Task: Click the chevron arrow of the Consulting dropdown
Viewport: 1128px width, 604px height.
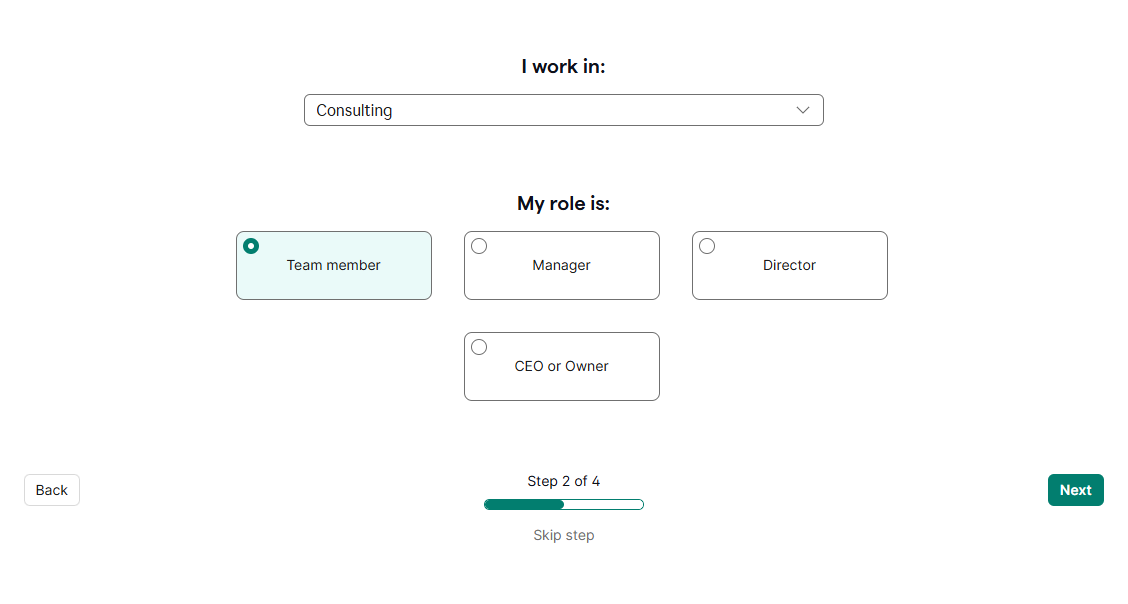Action: tap(802, 110)
